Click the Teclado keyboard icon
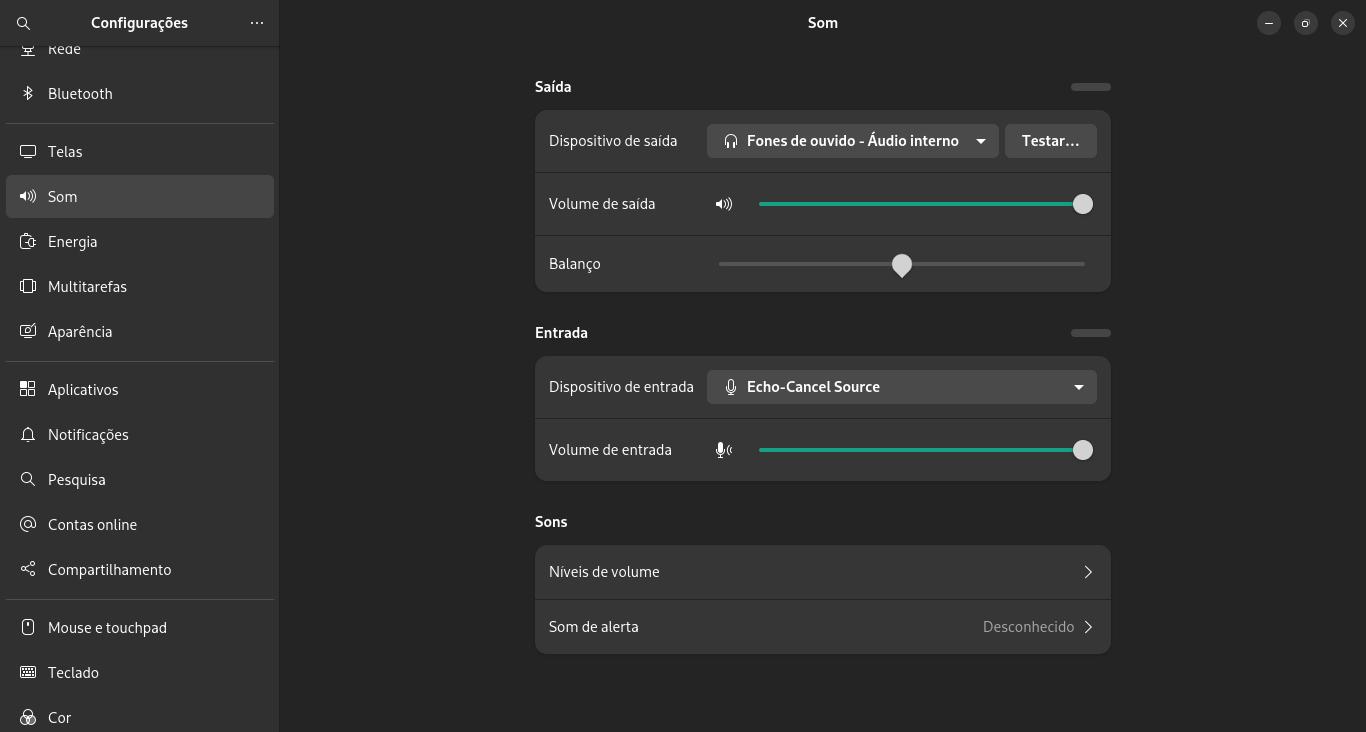 click(x=28, y=673)
